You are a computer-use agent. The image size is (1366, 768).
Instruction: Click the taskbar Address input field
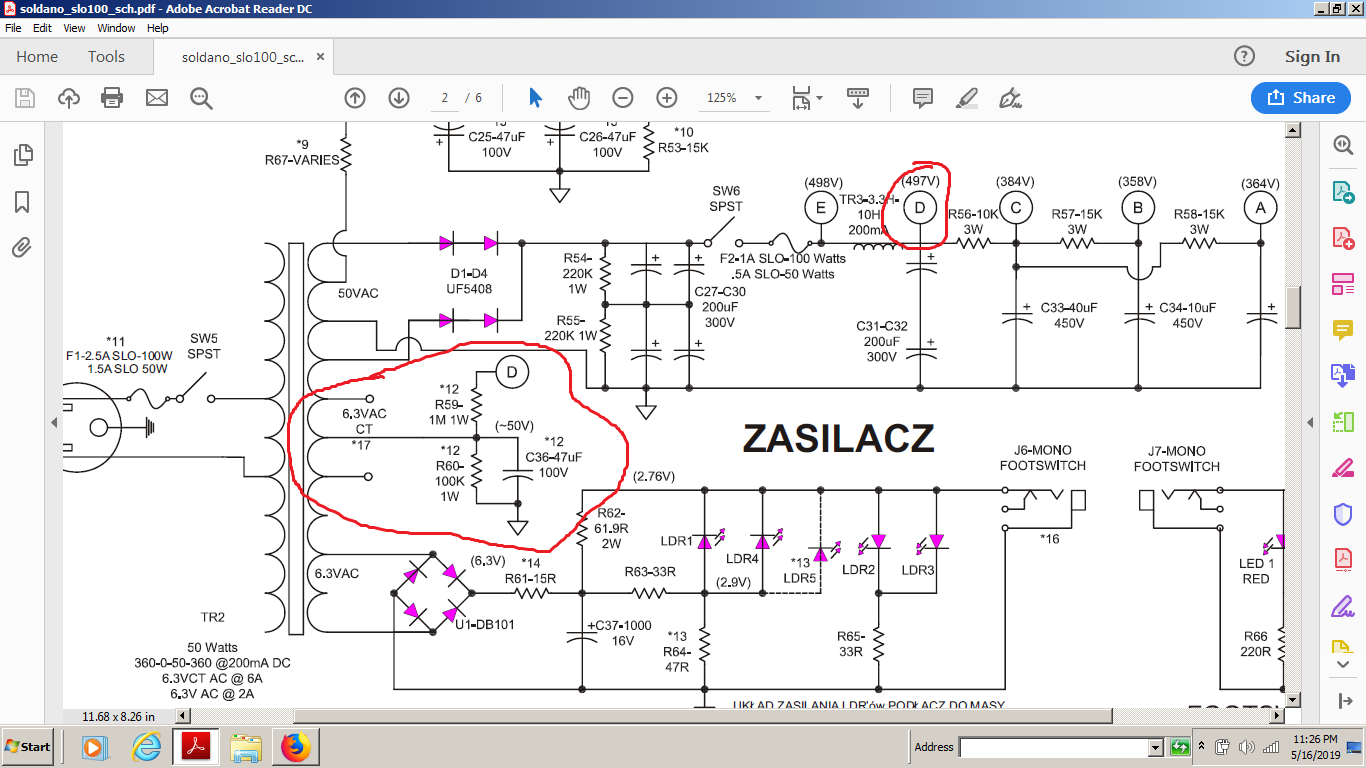tap(1054, 747)
